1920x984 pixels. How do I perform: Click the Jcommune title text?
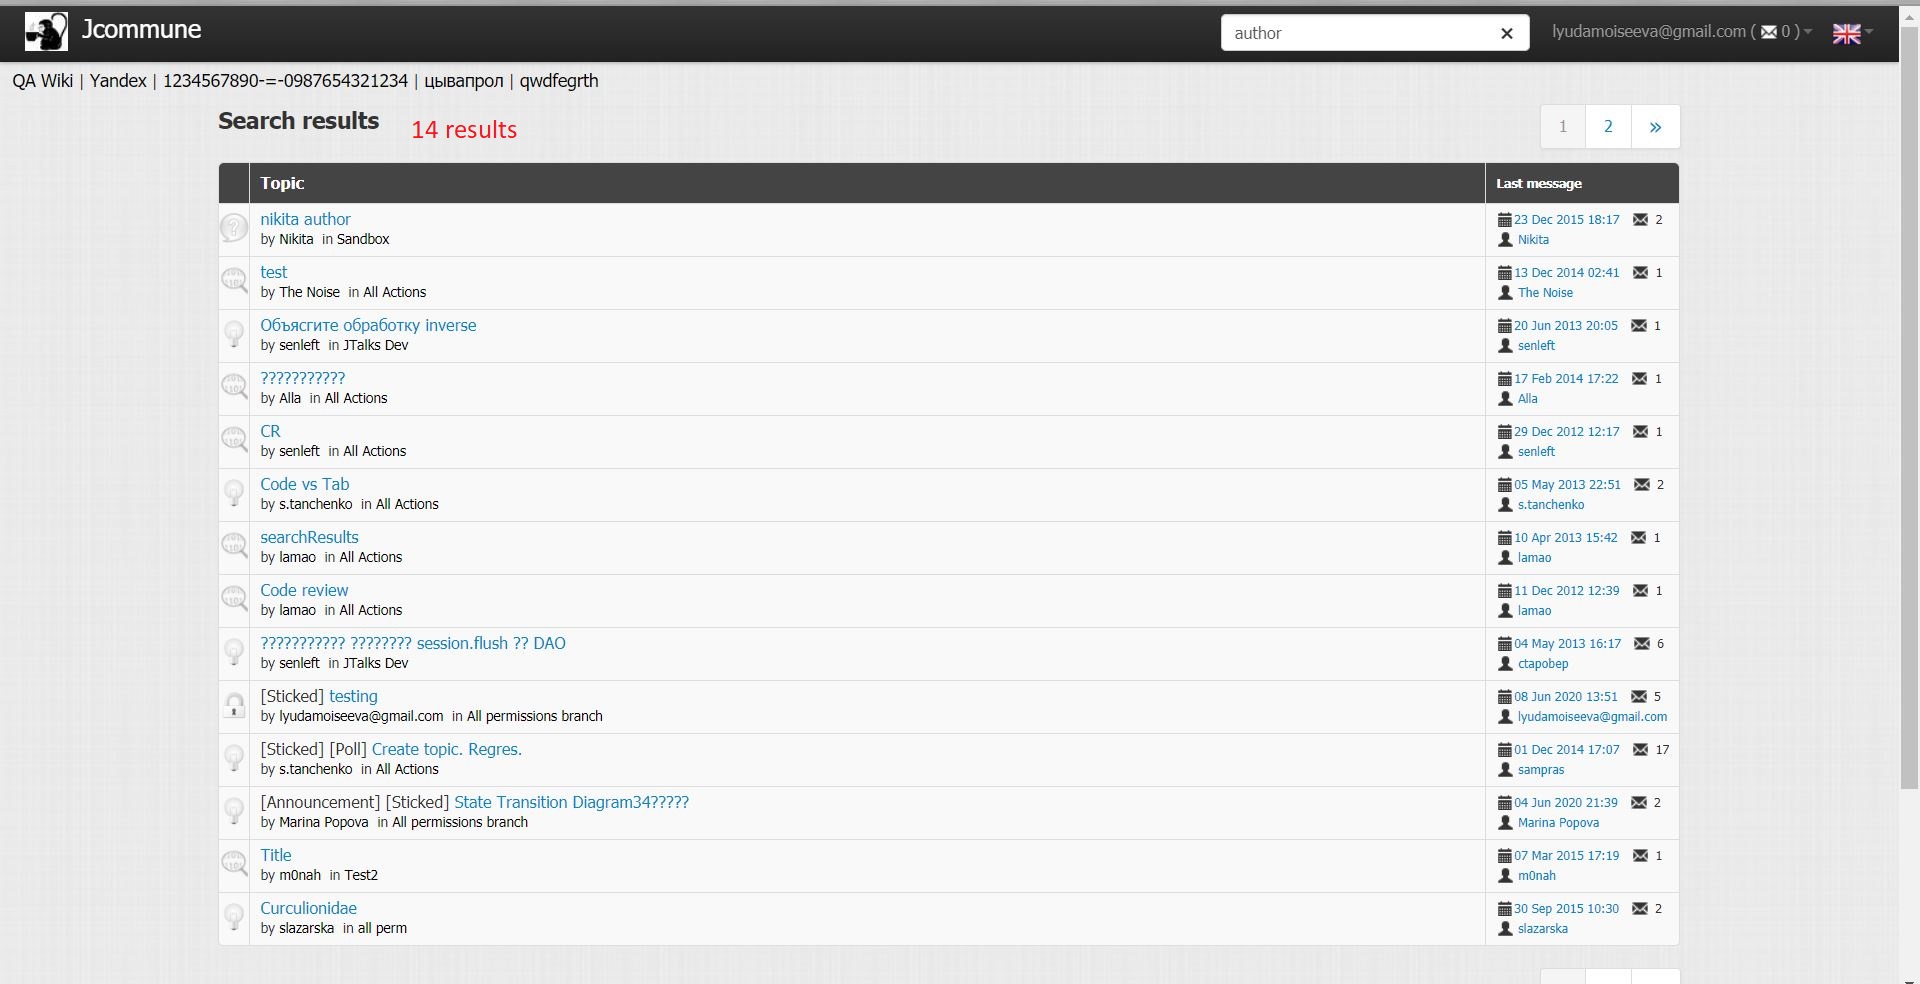[141, 30]
